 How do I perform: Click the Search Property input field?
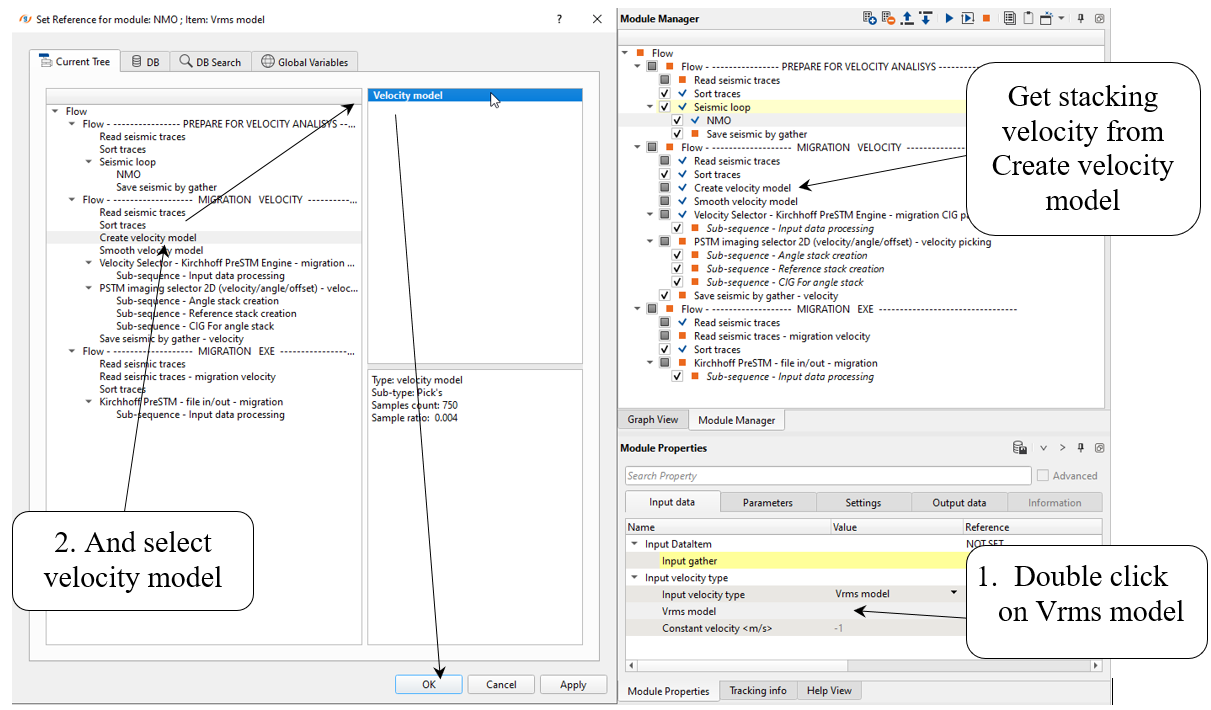pyautogui.click(x=827, y=476)
